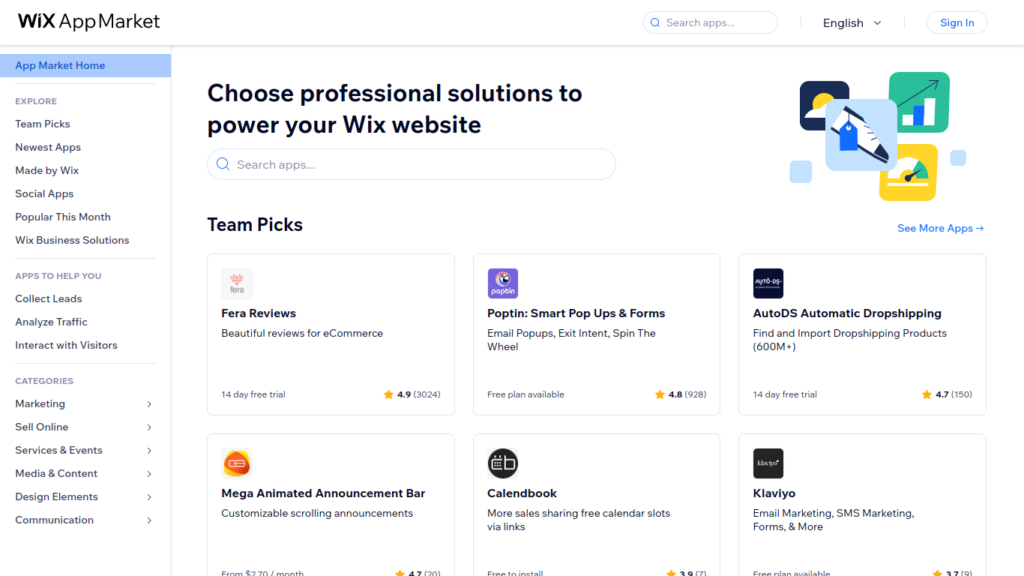Image resolution: width=1024 pixels, height=576 pixels.
Task: Click the Communication category label
Action: coord(54,520)
